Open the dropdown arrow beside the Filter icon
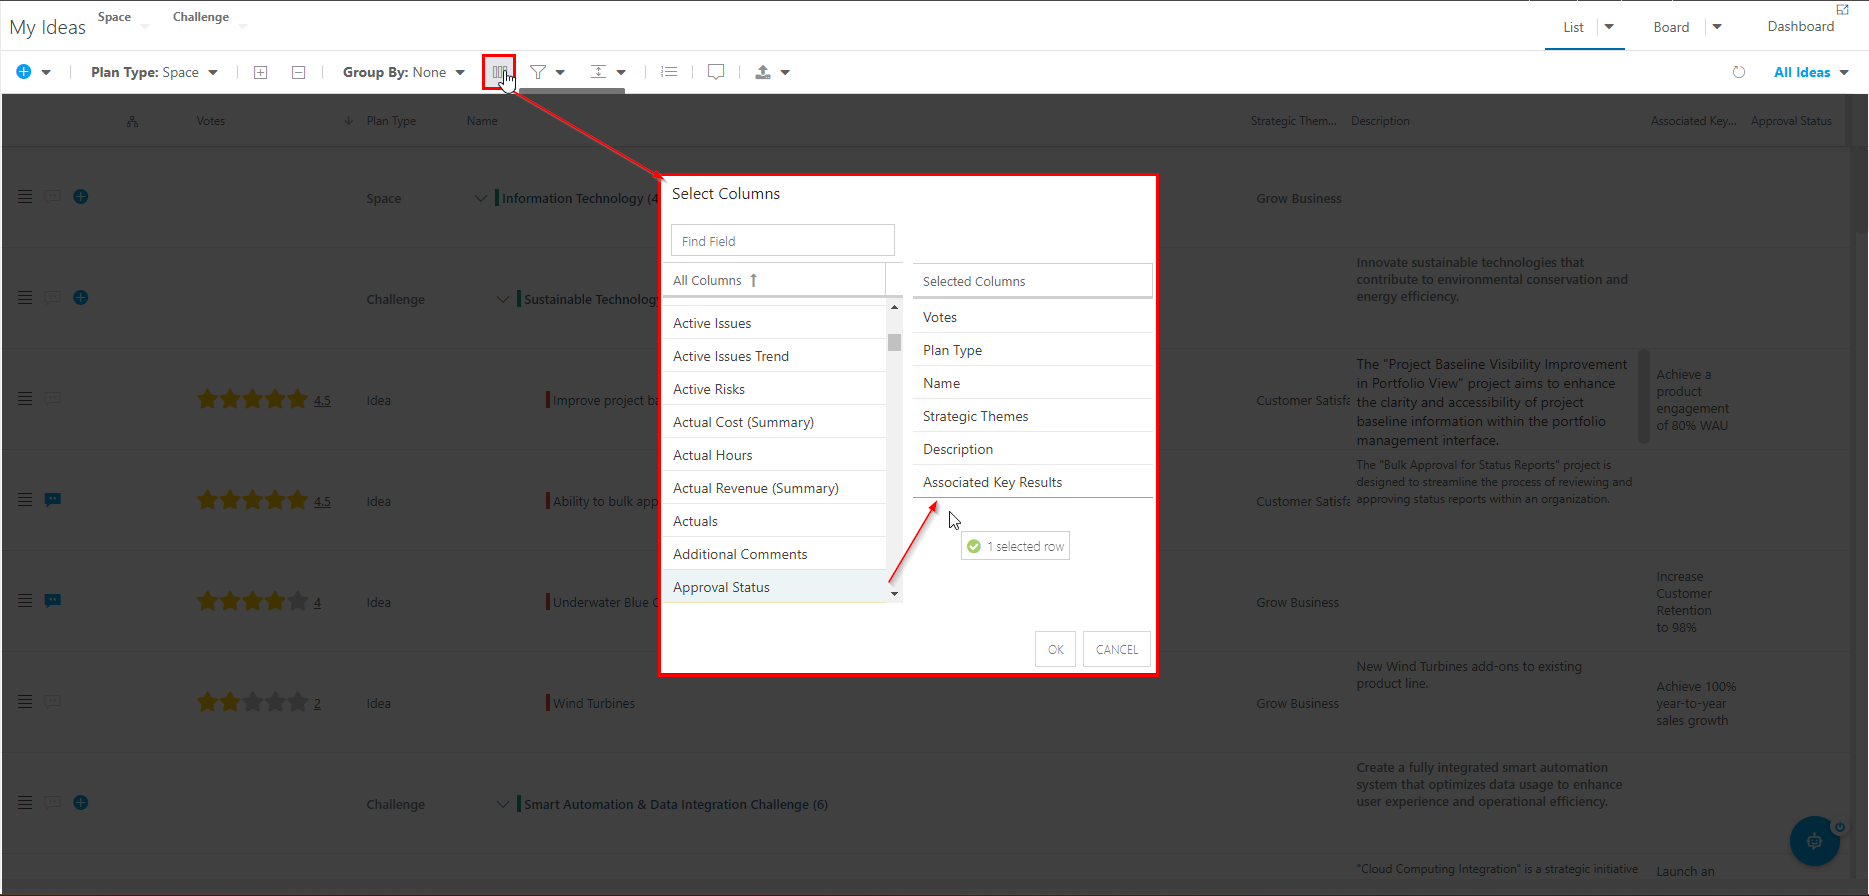Screen dimensions: 1869x896 click(560, 73)
